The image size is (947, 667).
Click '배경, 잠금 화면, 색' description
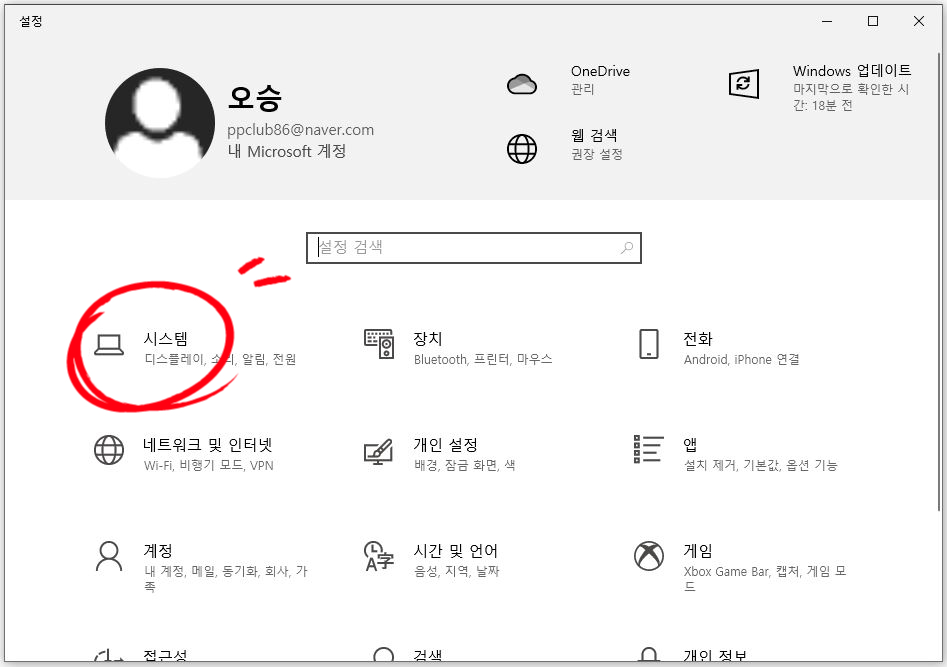(464, 465)
